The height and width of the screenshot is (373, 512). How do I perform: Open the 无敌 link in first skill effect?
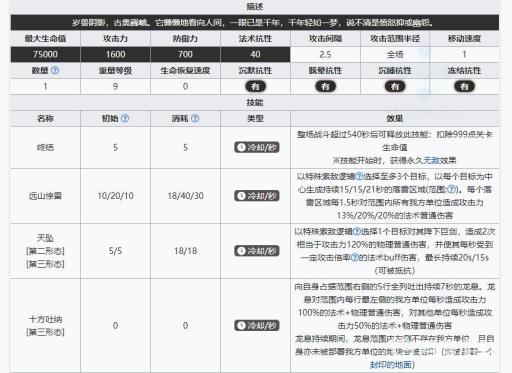(431, 160)
